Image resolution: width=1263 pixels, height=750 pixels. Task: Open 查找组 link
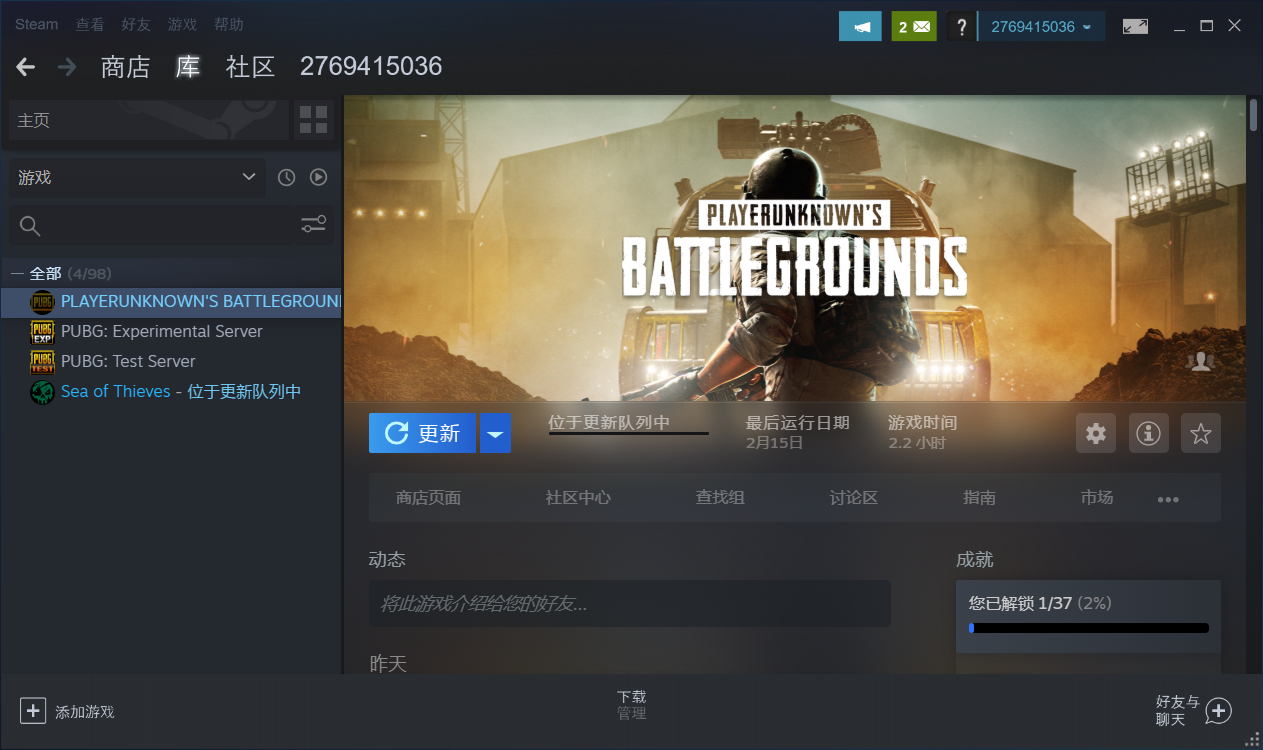[x=720, y=498]
